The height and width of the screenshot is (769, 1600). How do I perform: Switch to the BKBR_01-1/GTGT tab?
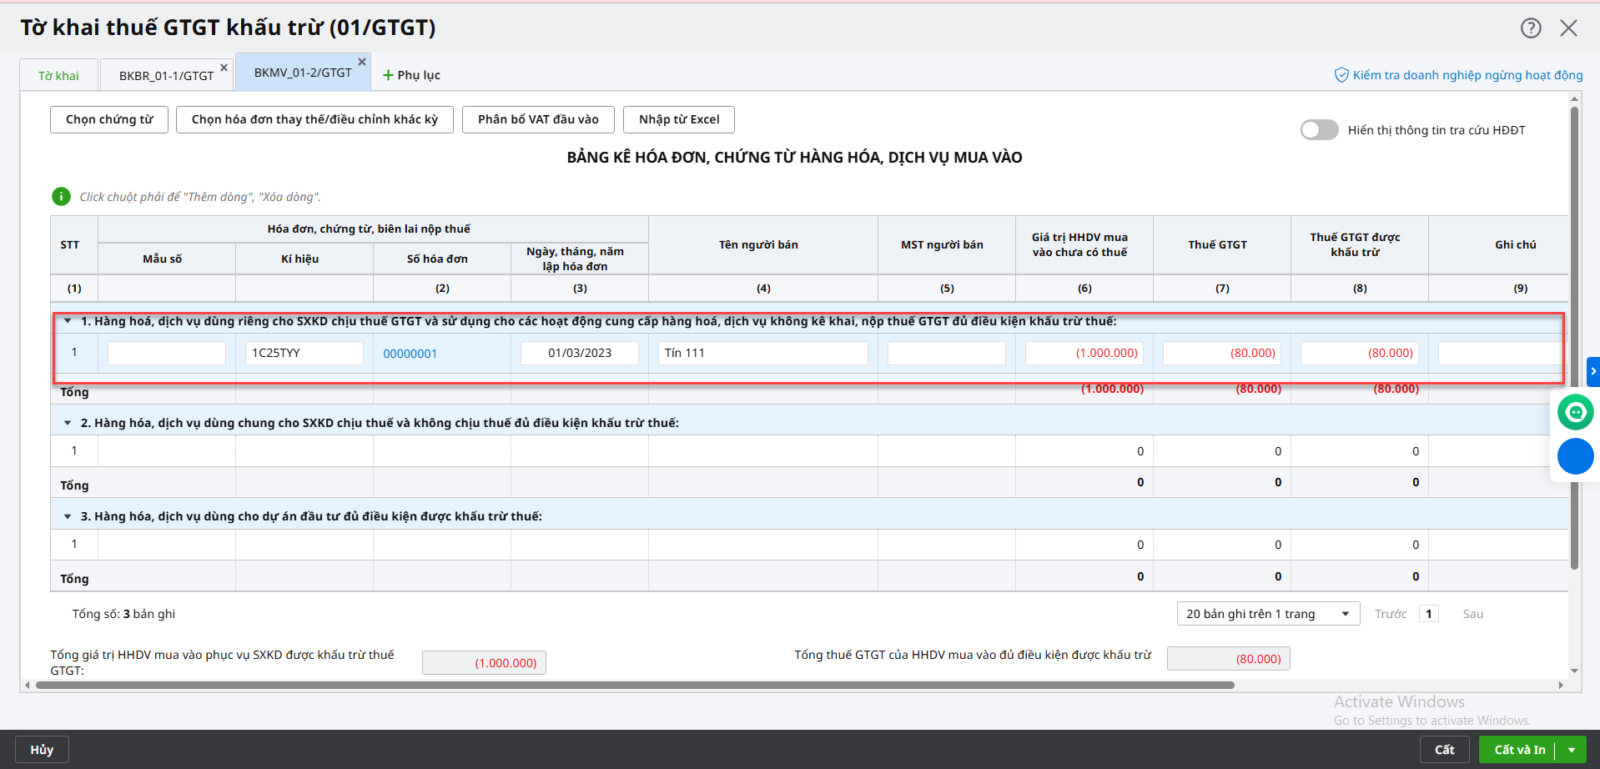point(166,76)
